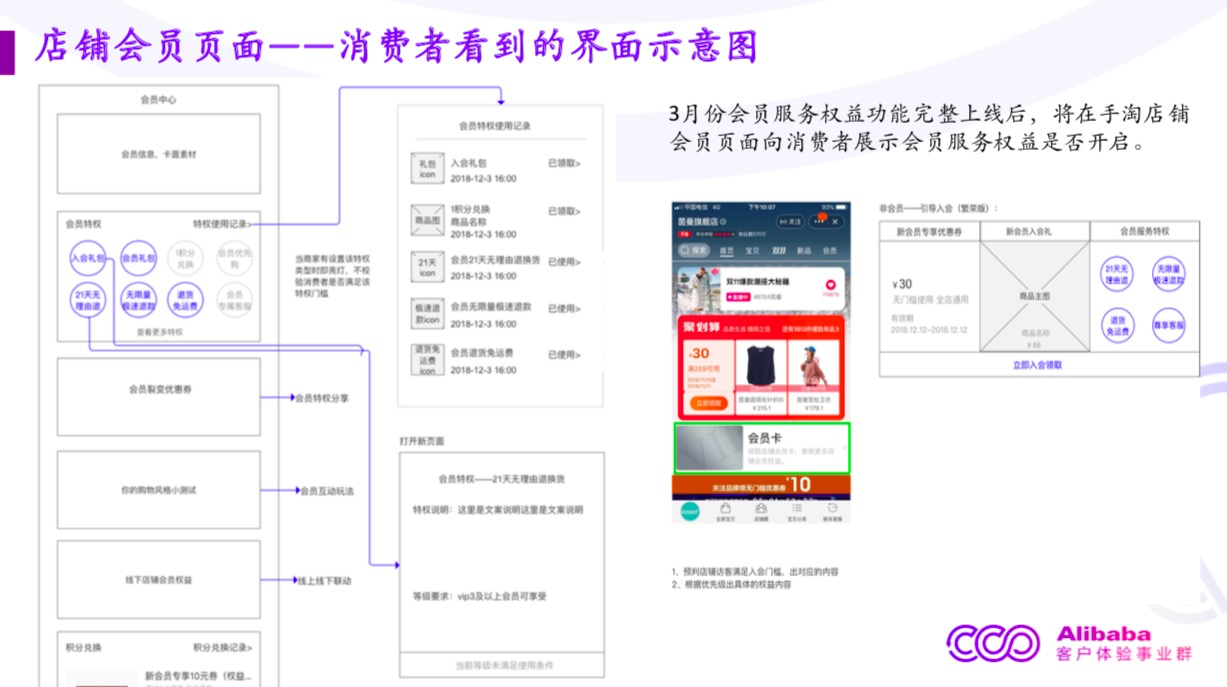
Task: Click the 极速退款icon placeholder in usage records
Action: pyautogui.click(x=427, y=314)
